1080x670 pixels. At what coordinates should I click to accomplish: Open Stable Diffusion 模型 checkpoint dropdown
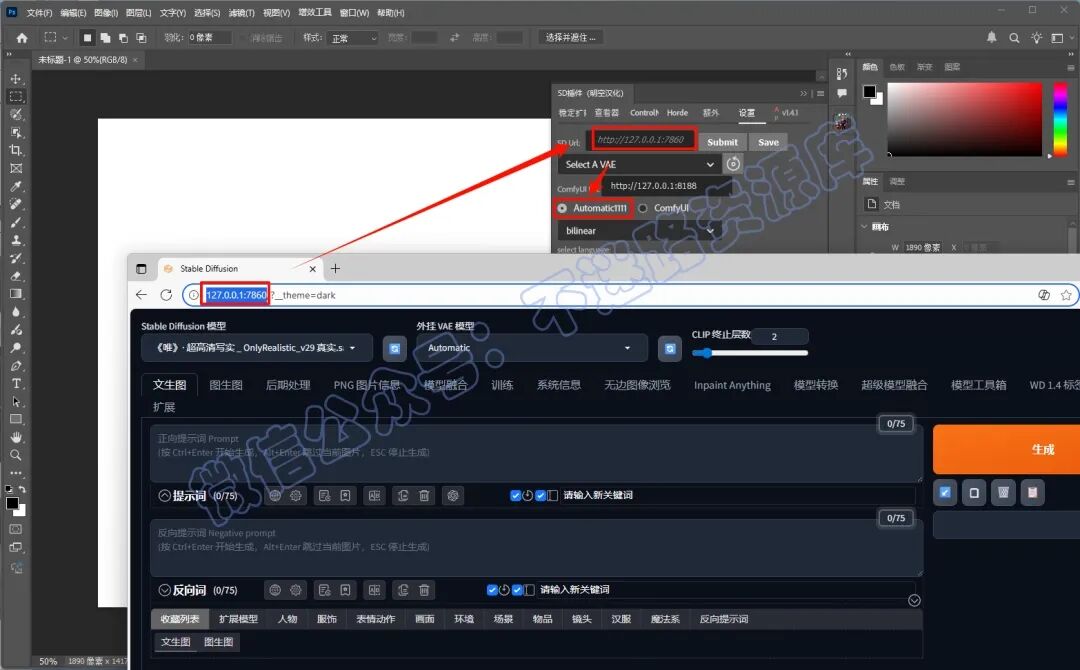tap(257, 348)
